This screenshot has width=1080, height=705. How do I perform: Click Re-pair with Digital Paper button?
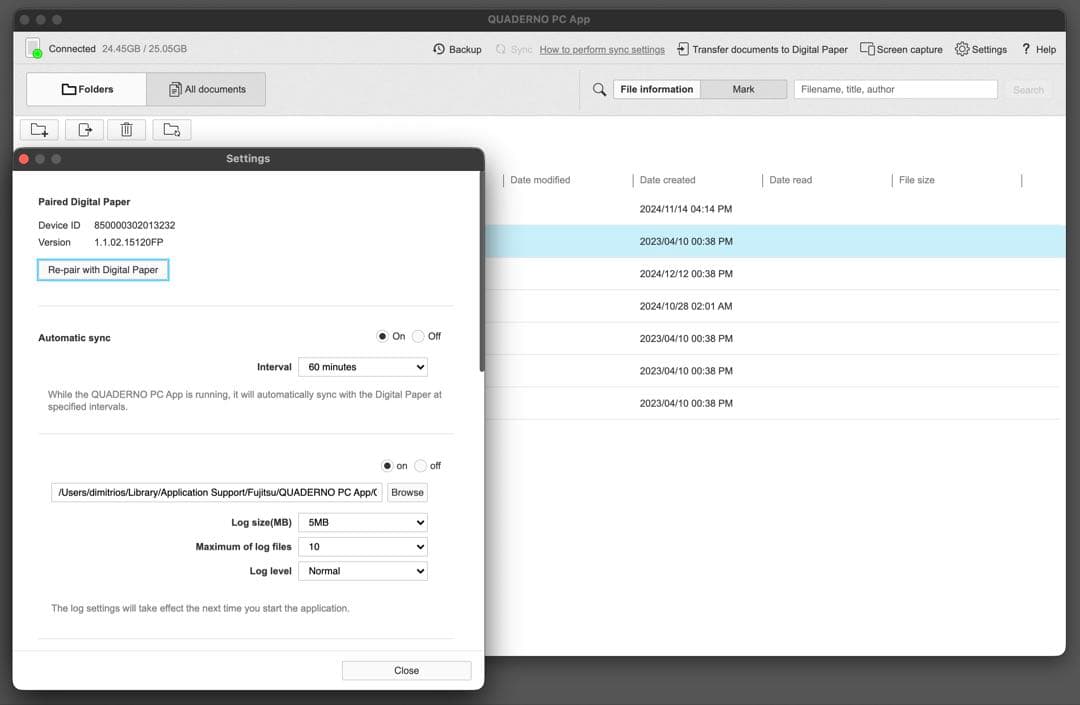point(103,270)
